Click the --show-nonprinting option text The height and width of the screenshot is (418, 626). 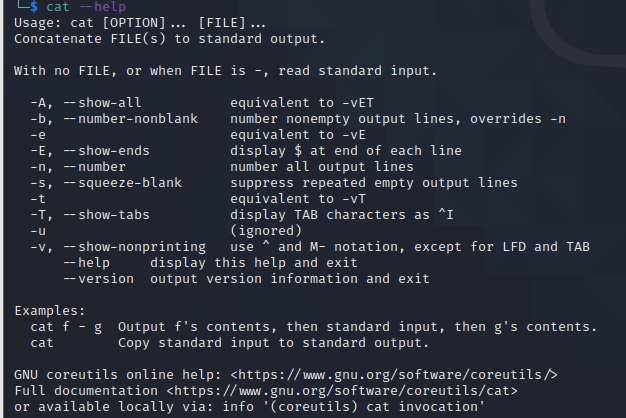click(135, 247)
